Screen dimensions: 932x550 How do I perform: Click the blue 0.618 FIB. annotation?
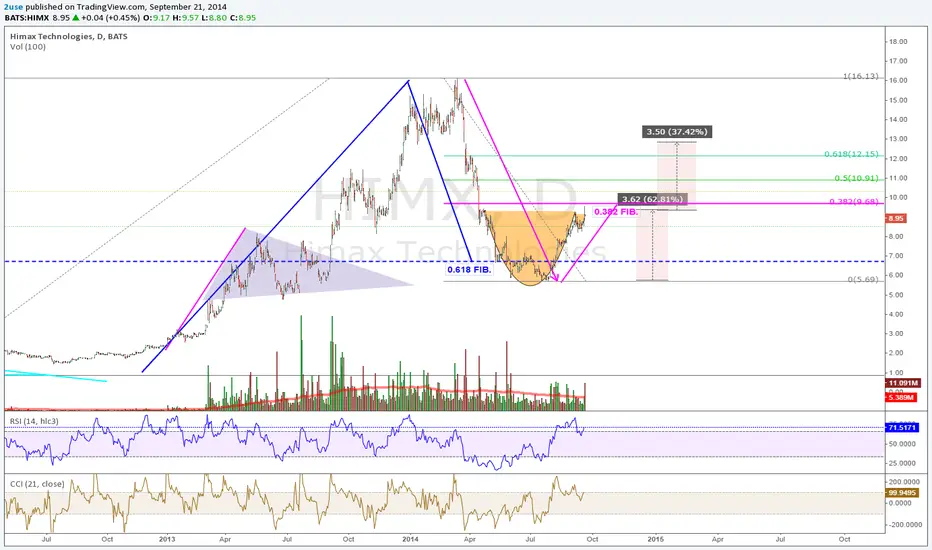(x=469, y=269)
